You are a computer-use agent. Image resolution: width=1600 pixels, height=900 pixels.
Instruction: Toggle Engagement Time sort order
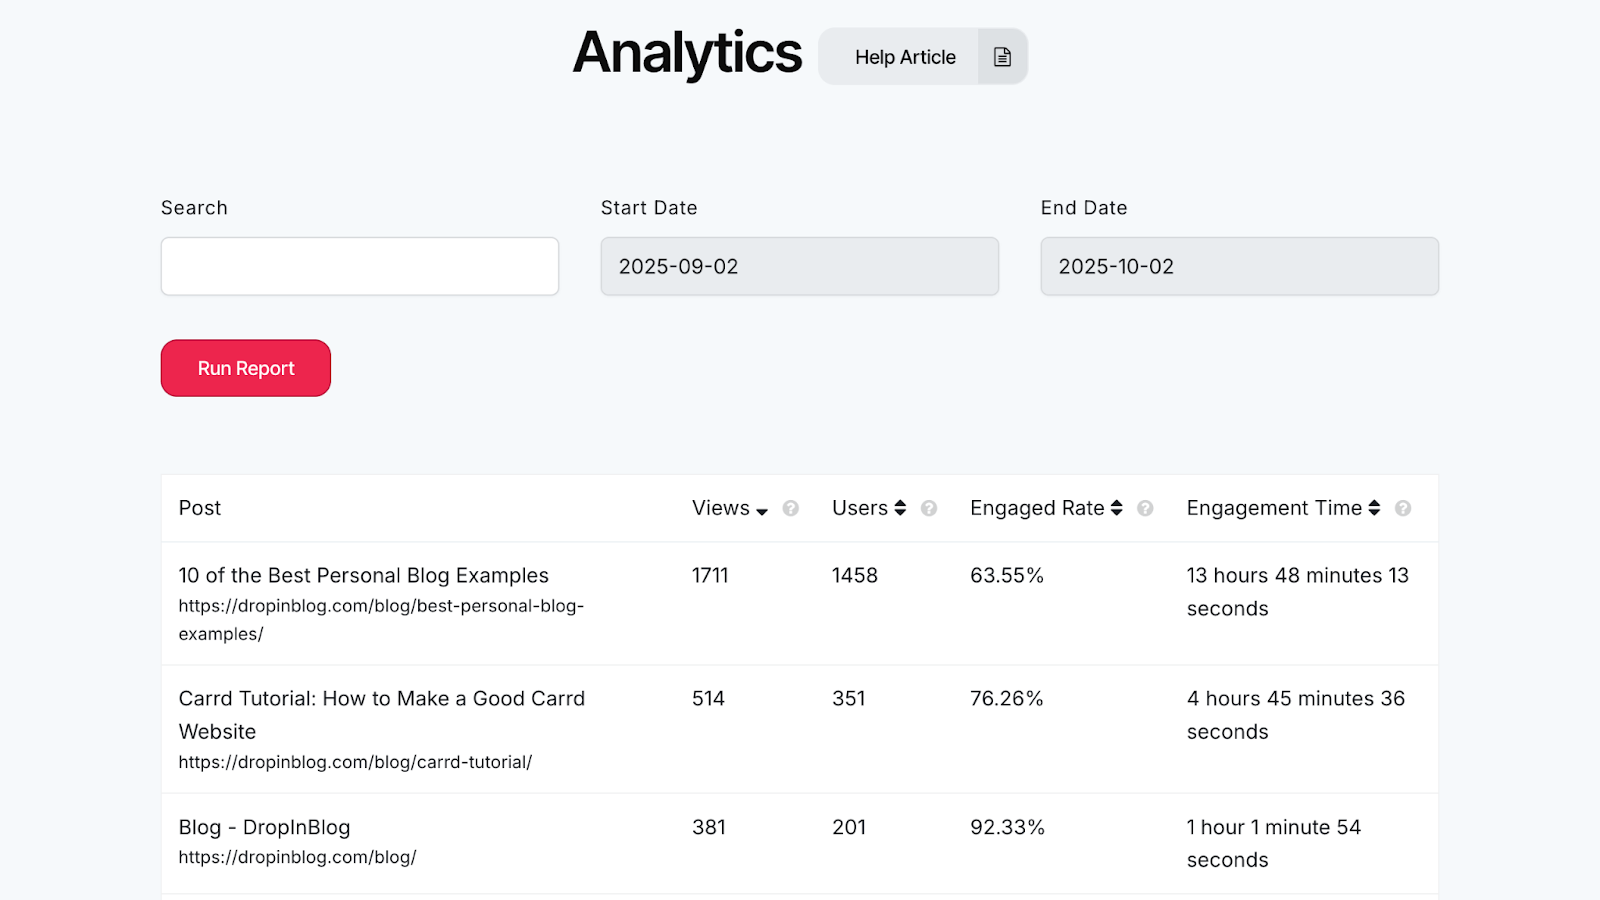(1376, 507)
